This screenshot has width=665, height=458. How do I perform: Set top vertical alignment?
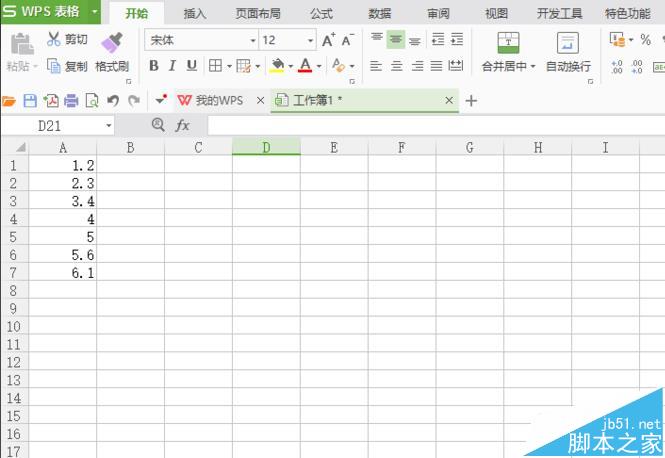[x=377, y=39]
